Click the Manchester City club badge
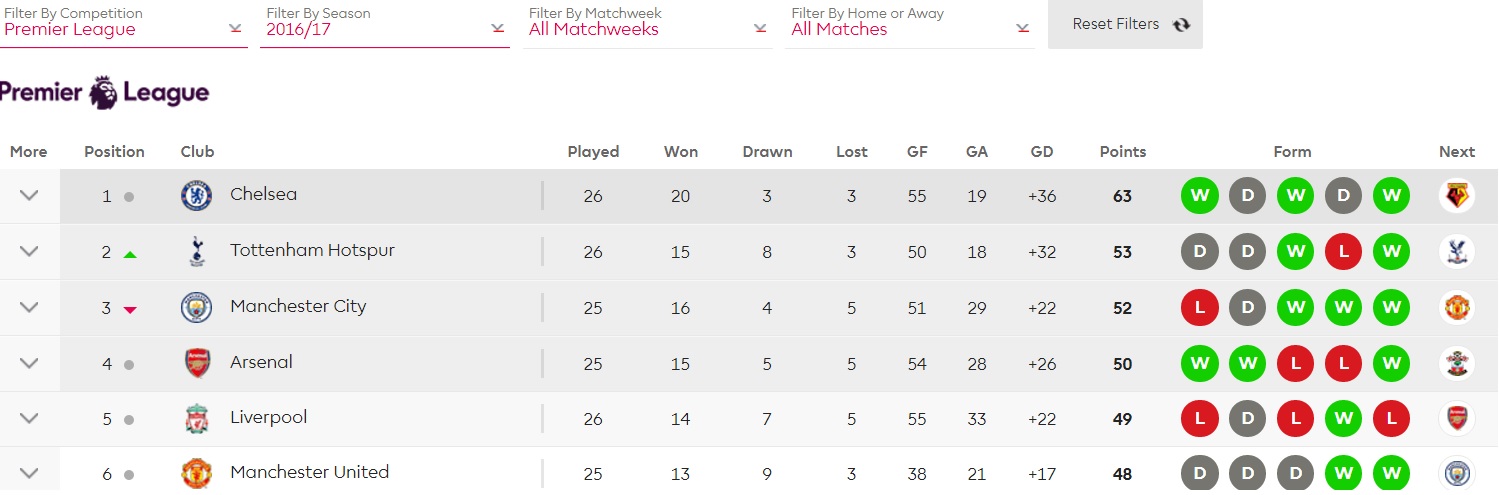Image resolution: width=1499 pixels, height=495 pixels. point(196,307)
